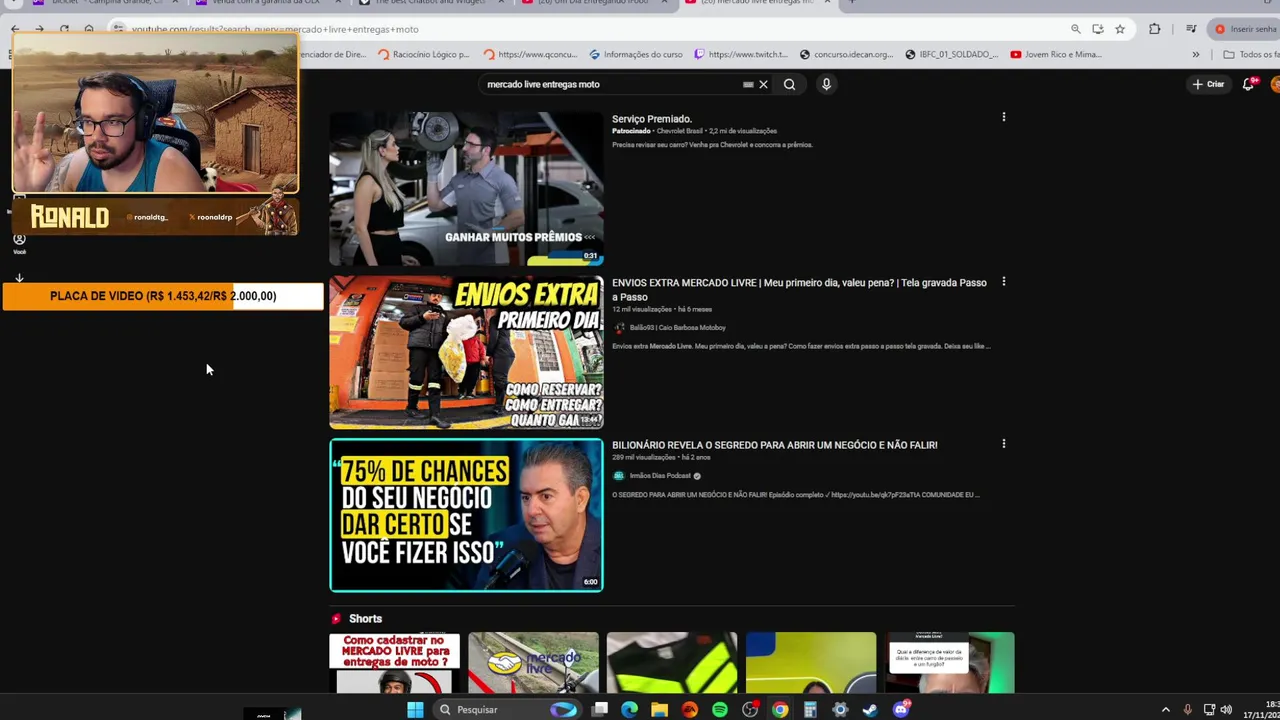
Task: Open the media controls icon in the Chrome toolbar
Action: (1191, 29)
